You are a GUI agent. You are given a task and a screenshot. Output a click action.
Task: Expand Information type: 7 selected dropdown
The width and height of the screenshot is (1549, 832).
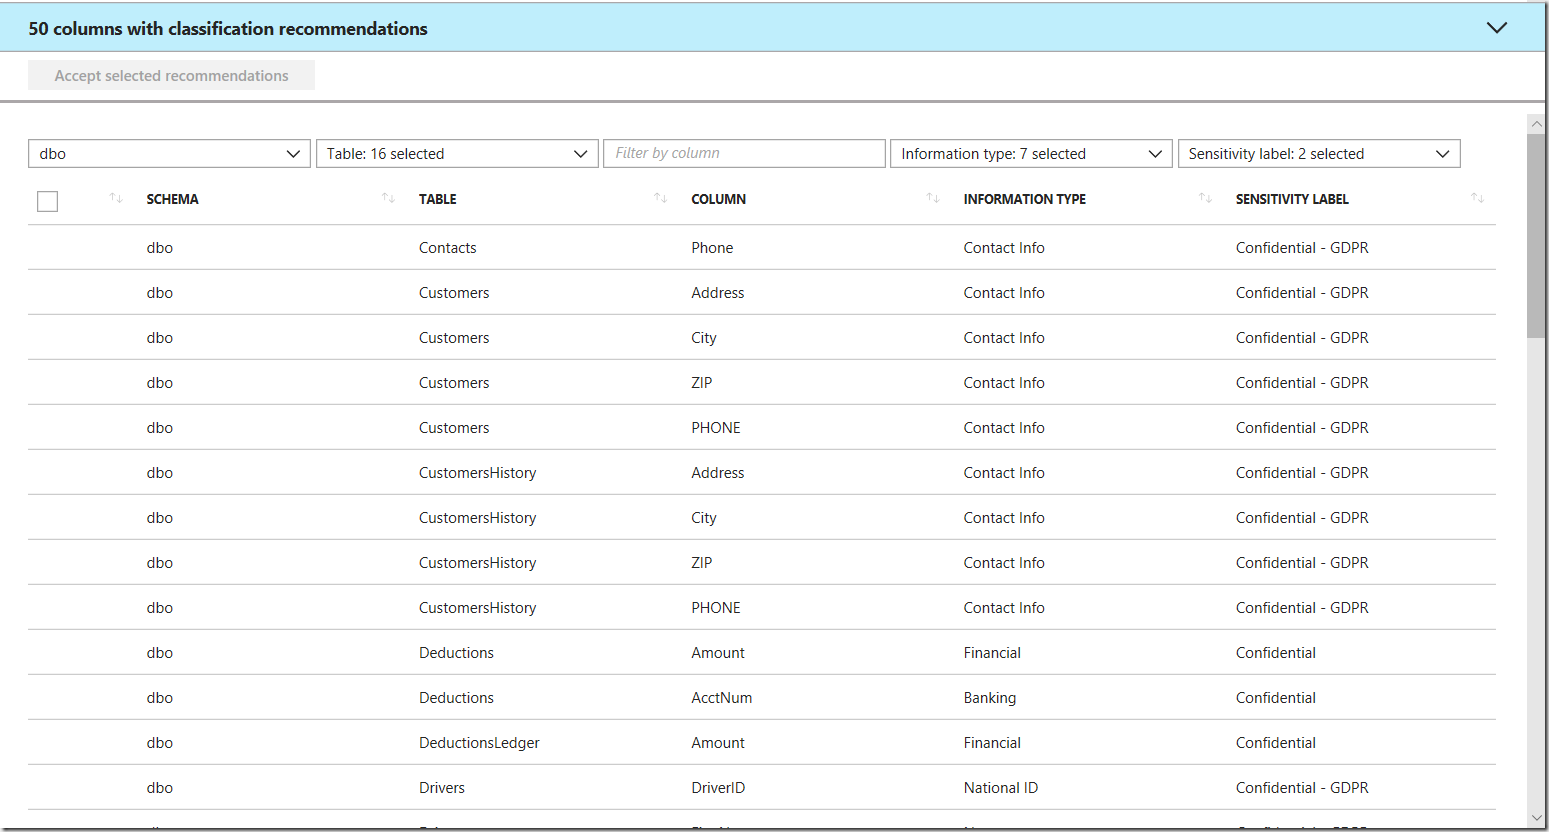tap(1030, 154)
